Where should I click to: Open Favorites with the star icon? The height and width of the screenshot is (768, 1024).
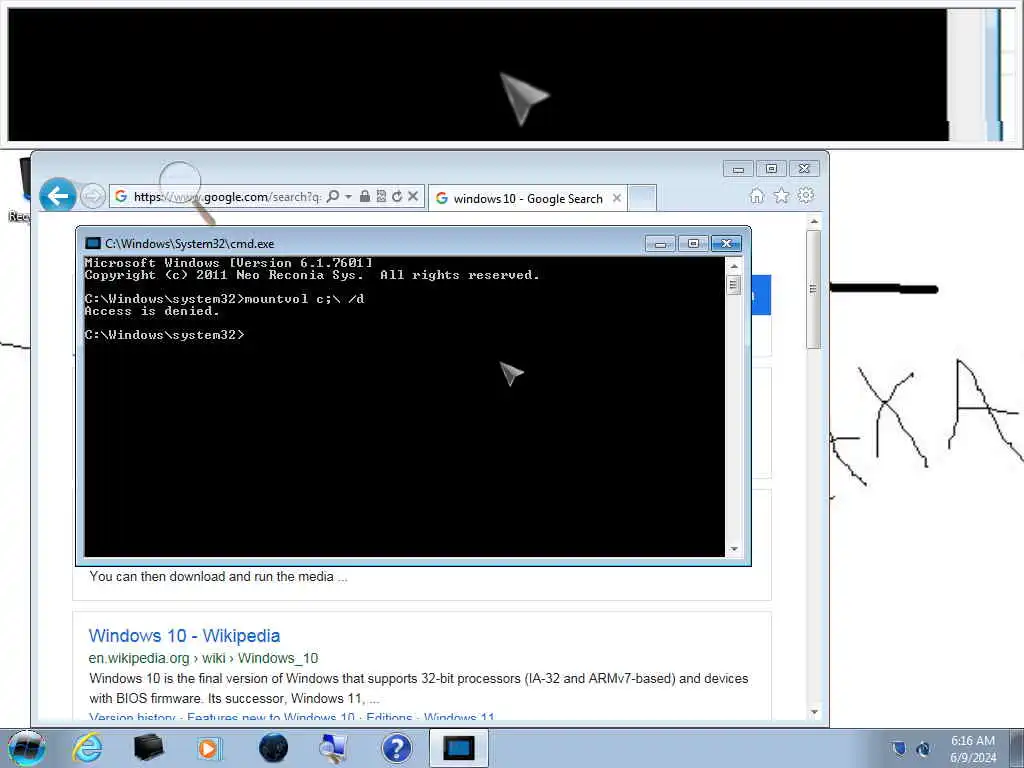(x=781, y=195)
